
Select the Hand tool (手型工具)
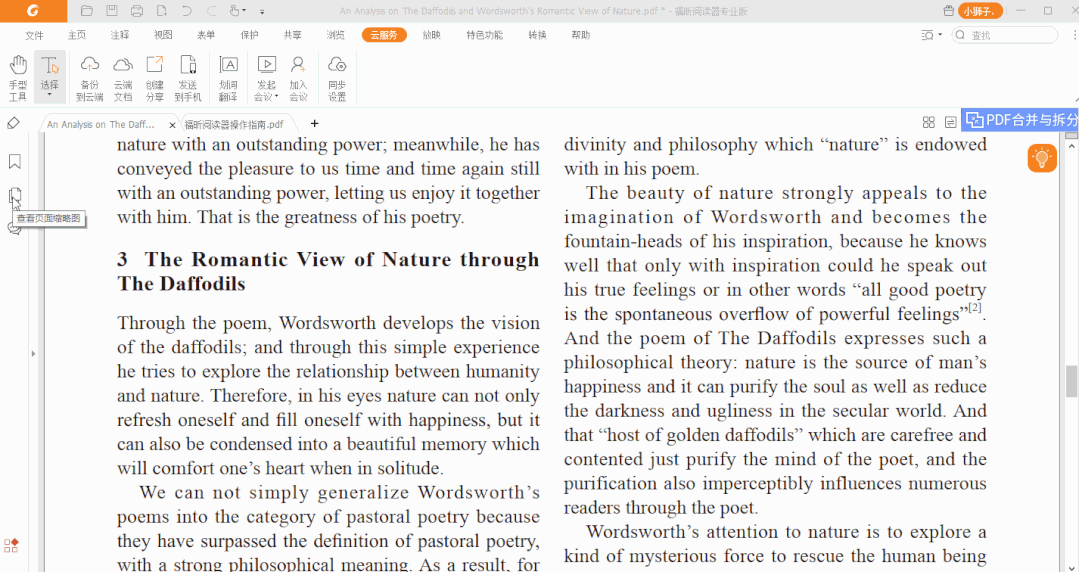tap(18, 77)
